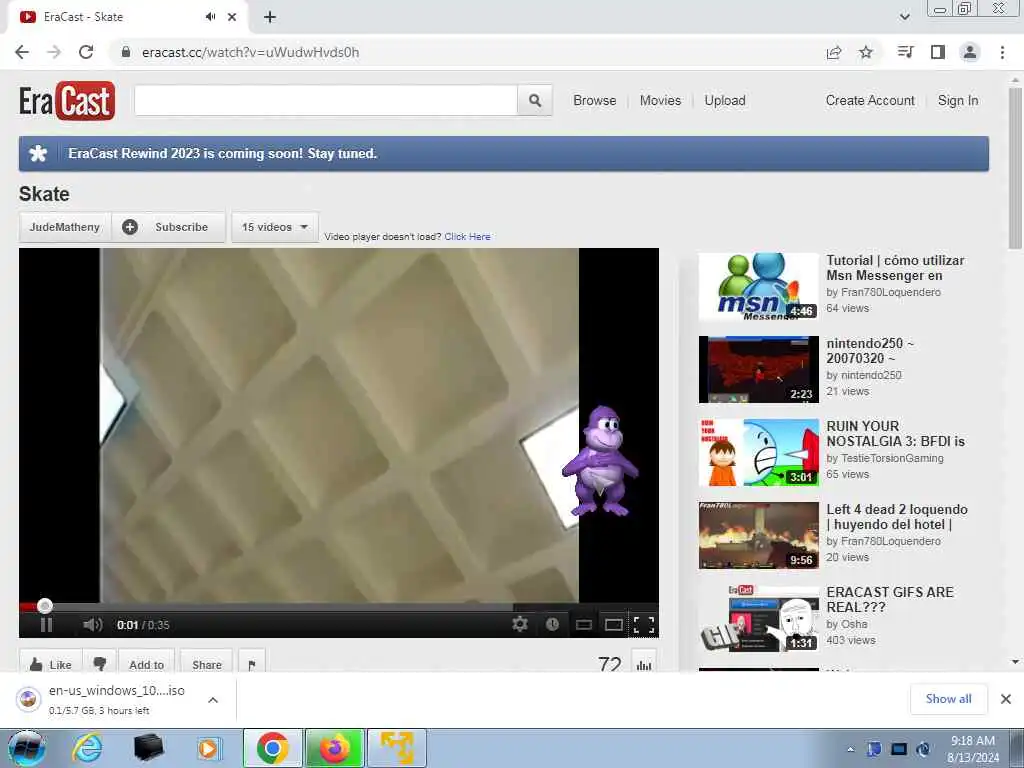Open the Chrome profile icon
The image size is (1024, 768).
click(x=970, y=52)
